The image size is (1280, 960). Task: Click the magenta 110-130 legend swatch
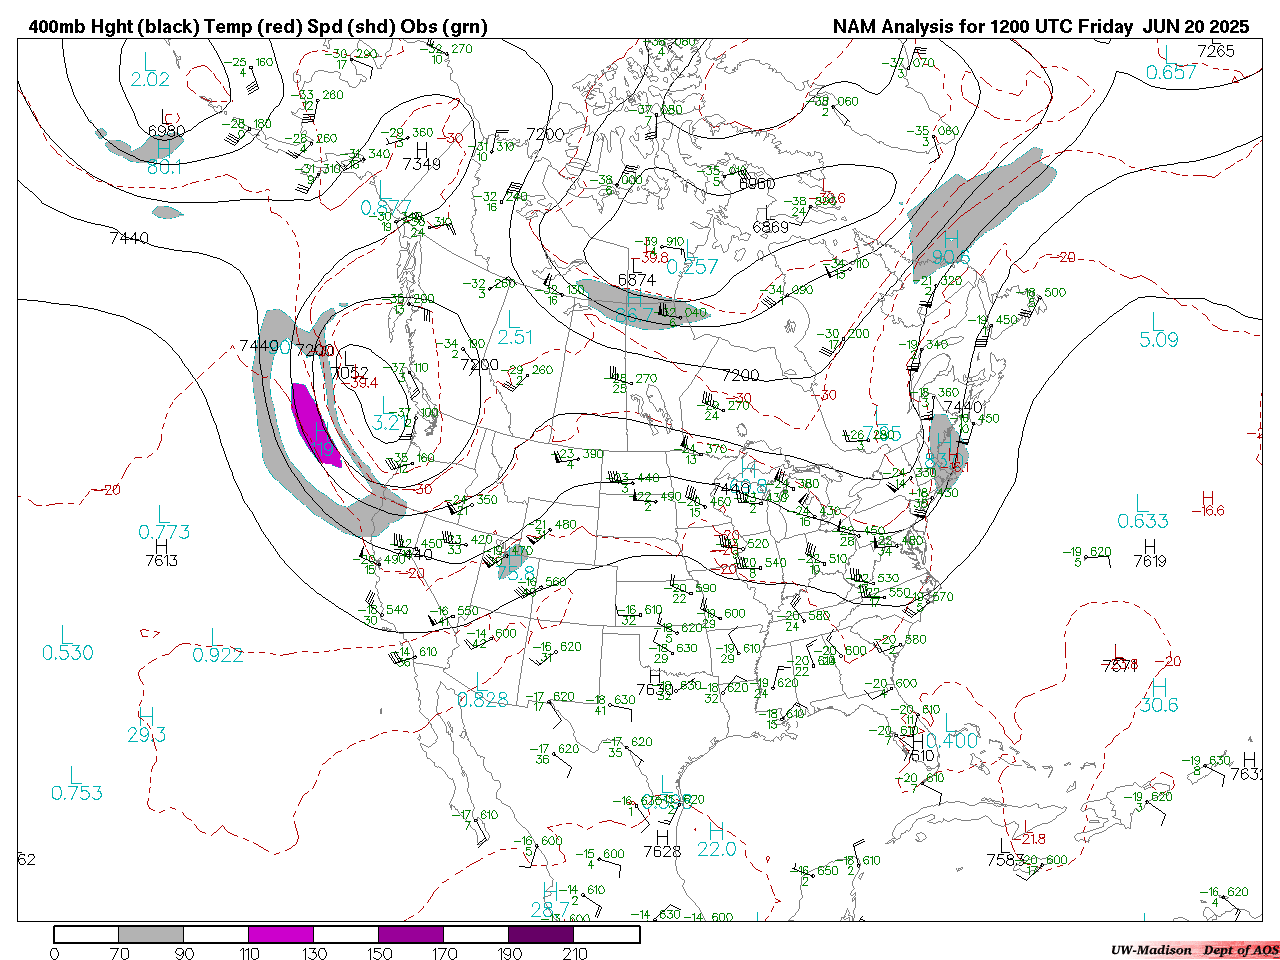(281, 934)
